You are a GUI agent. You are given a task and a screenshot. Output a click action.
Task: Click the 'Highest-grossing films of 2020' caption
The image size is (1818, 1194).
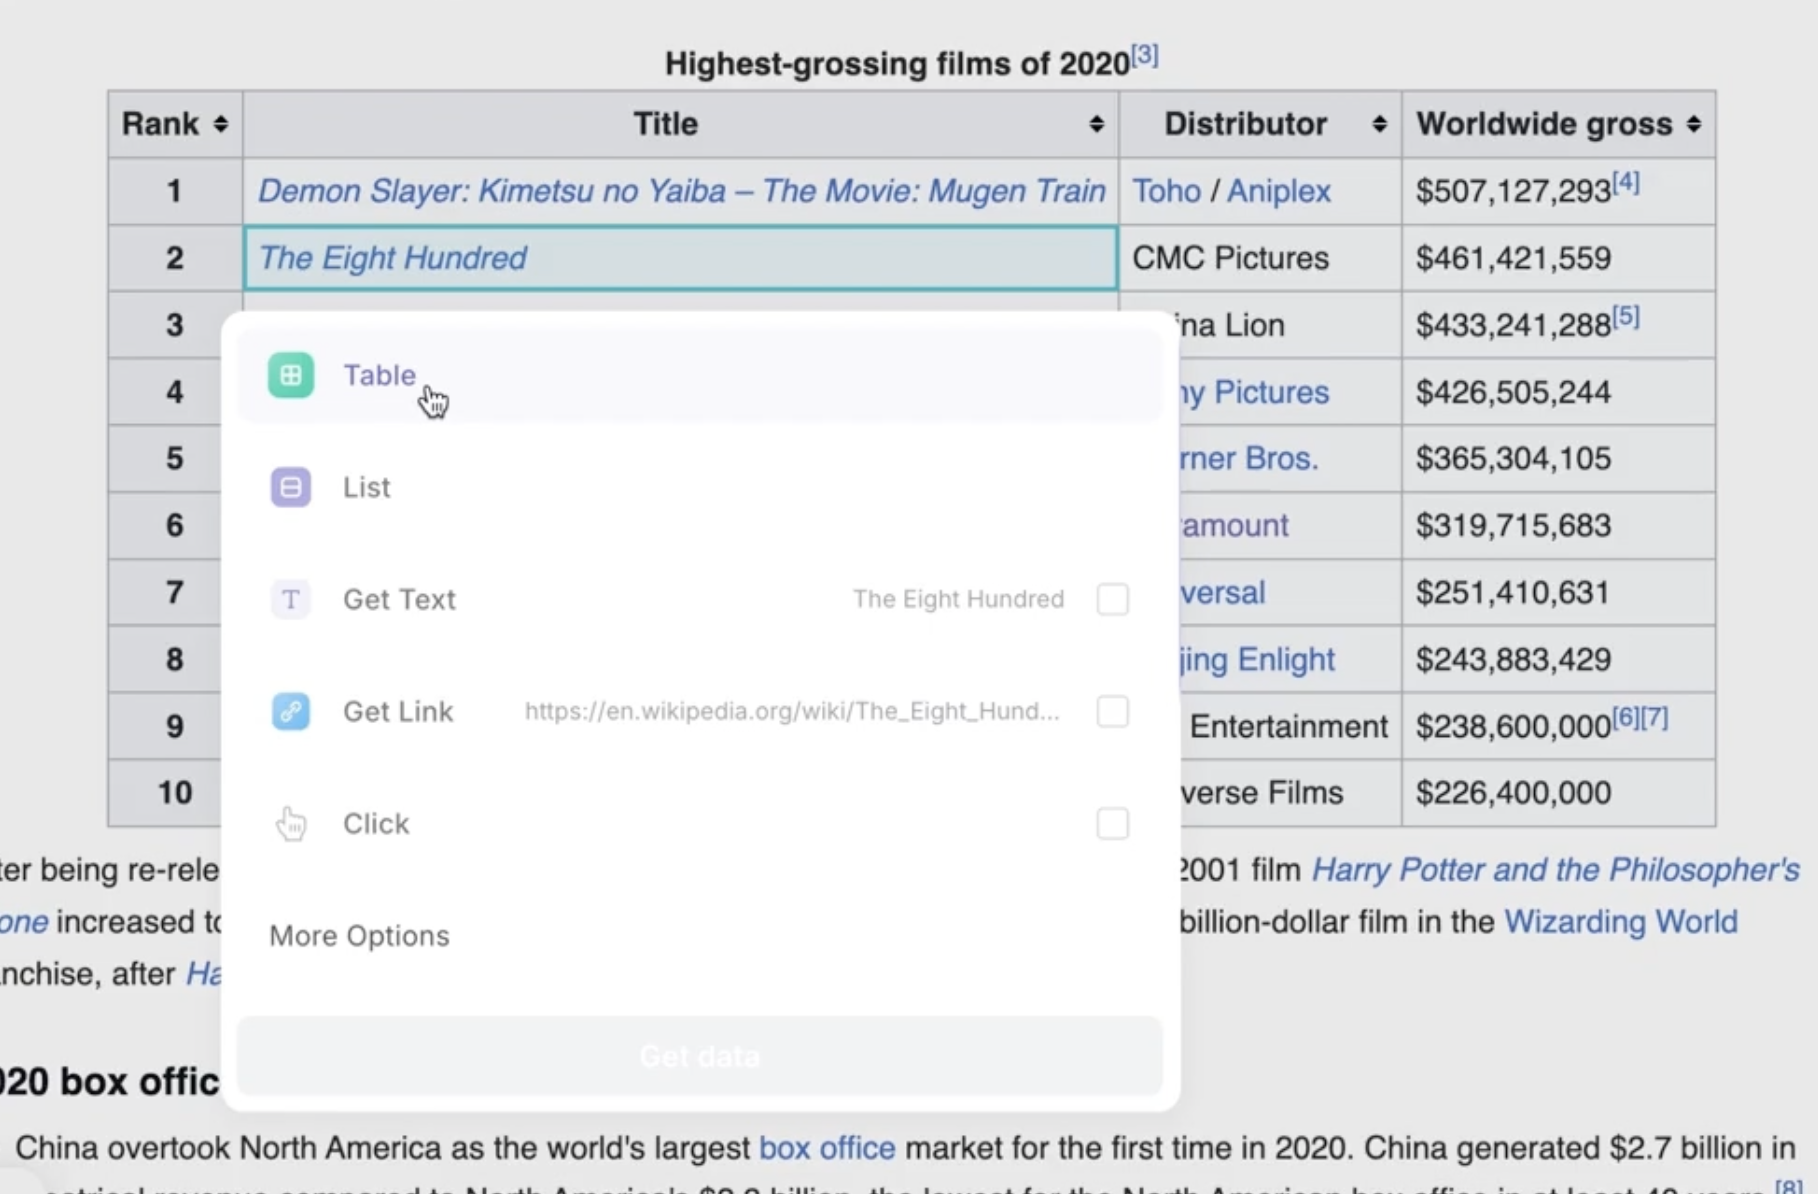[897, 64]
